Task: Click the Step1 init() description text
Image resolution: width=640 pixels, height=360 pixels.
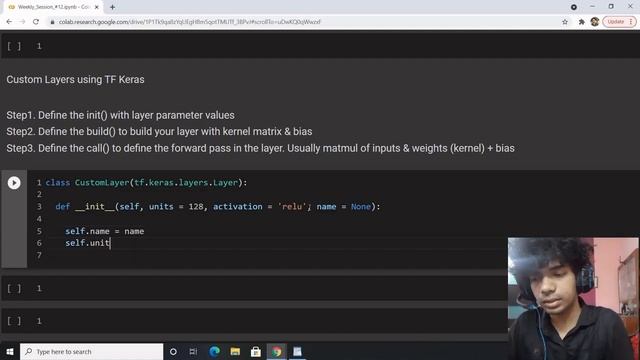Action: pyautogui.click(x=120, y=115)
